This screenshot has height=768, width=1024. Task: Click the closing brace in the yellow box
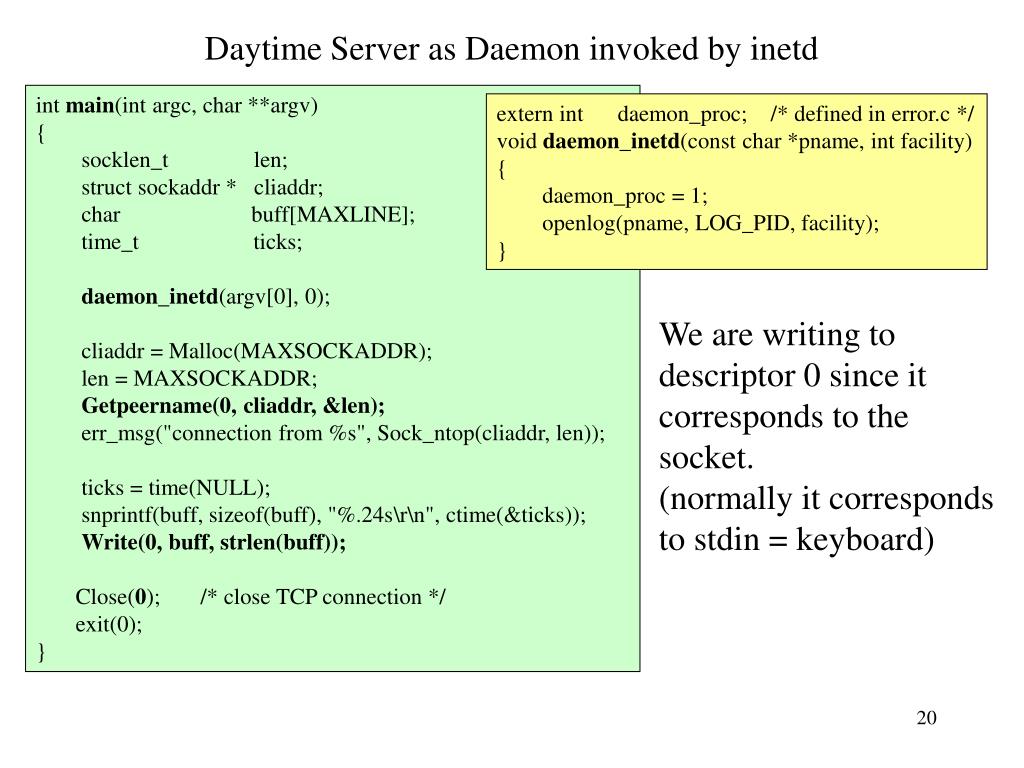(x=502, y=251)
